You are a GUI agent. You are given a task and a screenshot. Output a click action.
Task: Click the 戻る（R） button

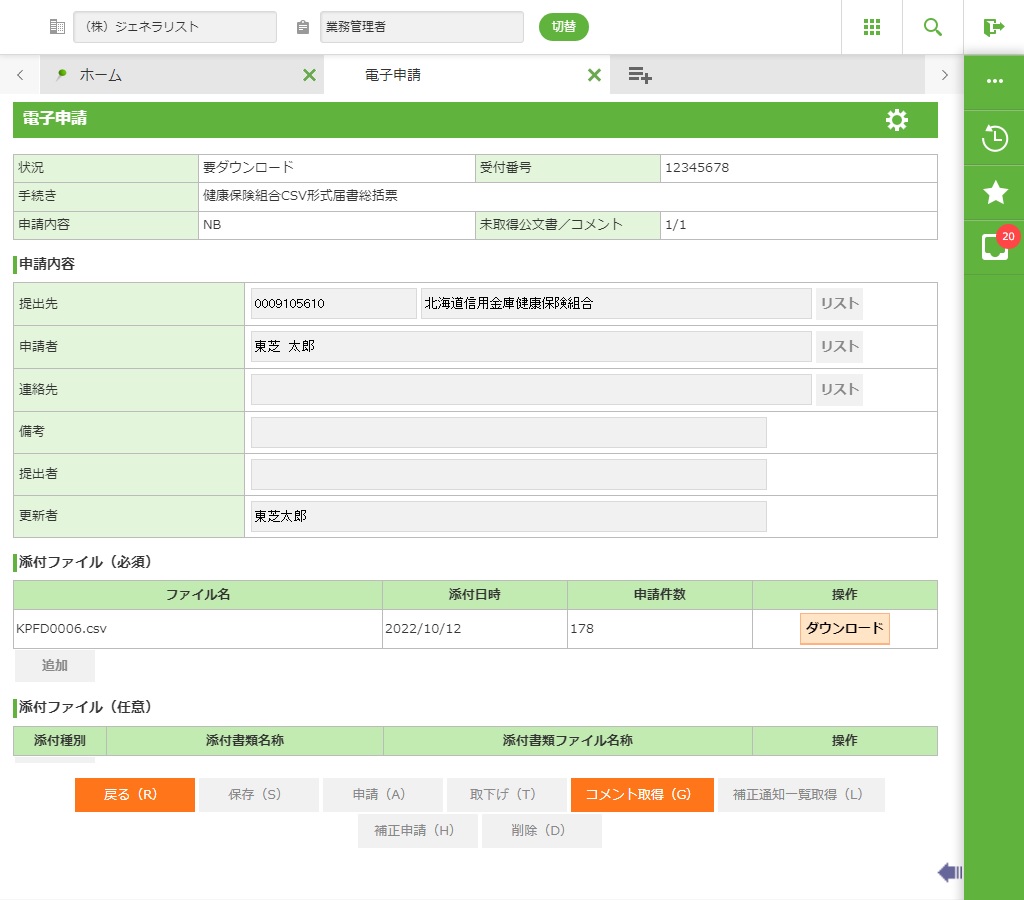click(x=135, y=795)
